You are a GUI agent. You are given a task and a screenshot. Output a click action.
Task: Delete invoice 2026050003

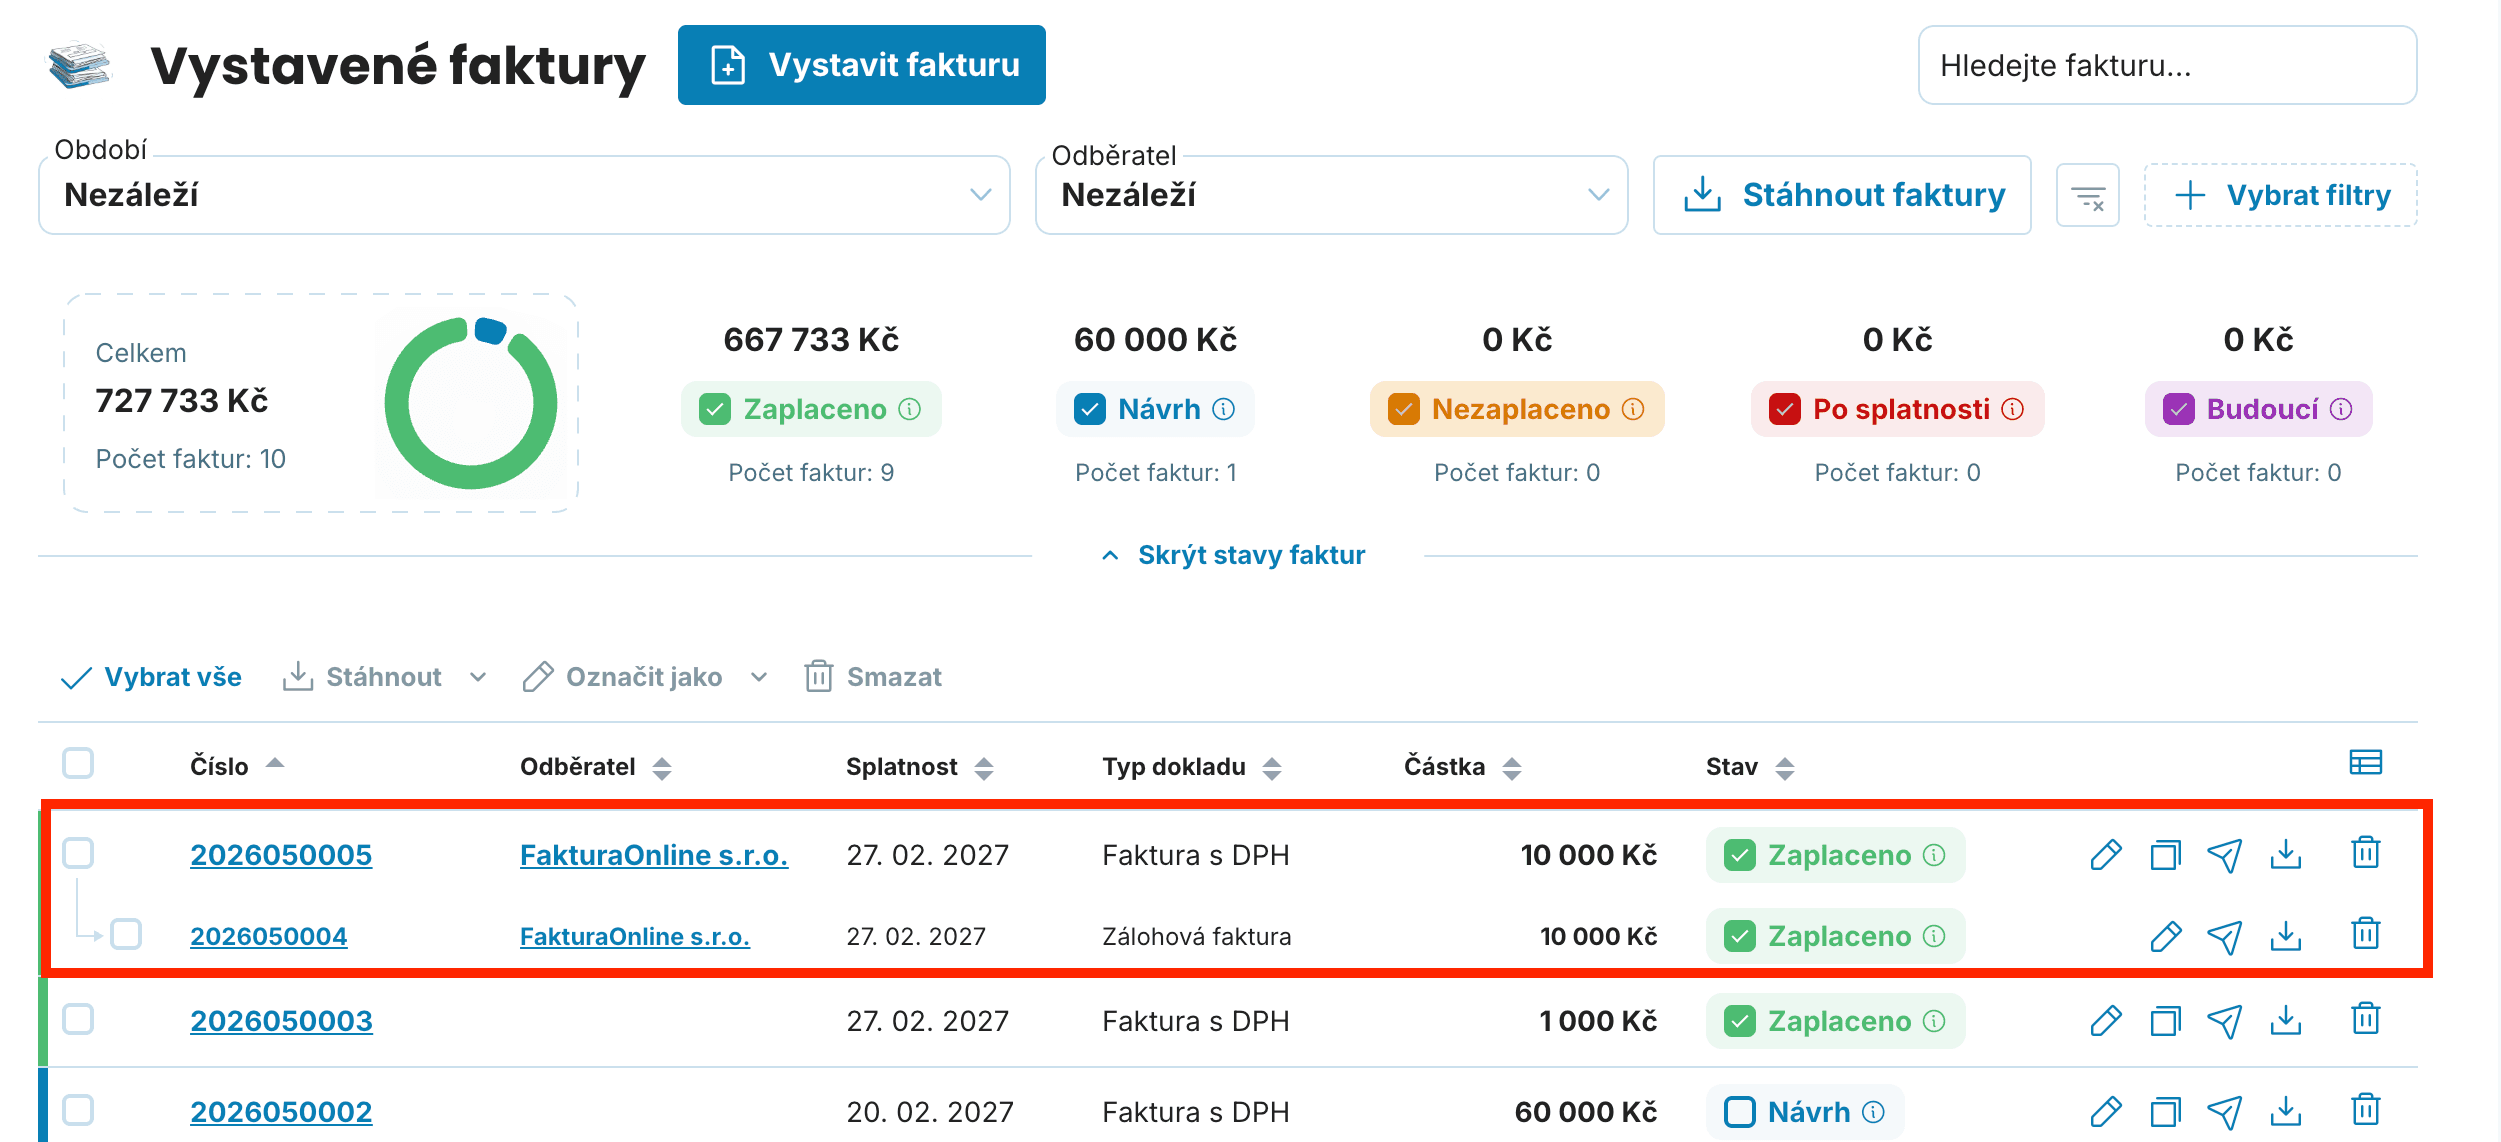click(2366, 1019)
